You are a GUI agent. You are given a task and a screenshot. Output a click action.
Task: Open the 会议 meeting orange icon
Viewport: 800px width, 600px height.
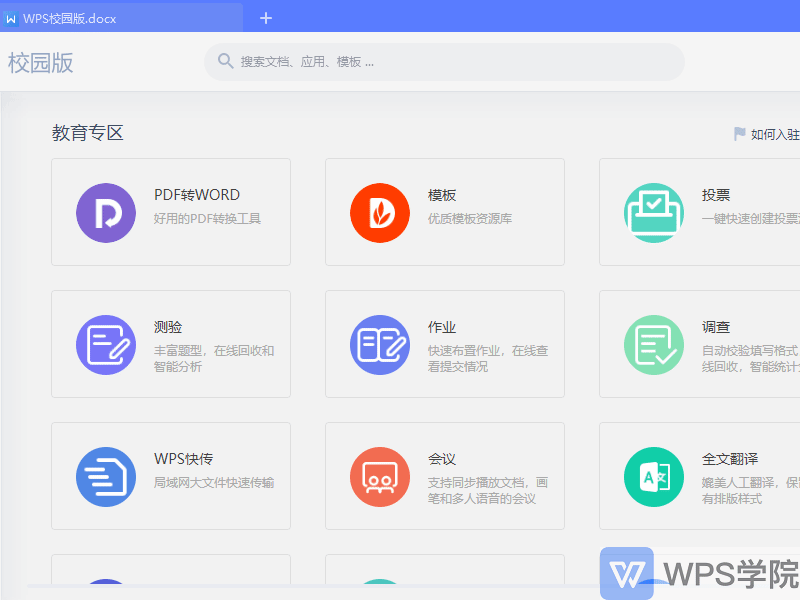tap(380, 477)
